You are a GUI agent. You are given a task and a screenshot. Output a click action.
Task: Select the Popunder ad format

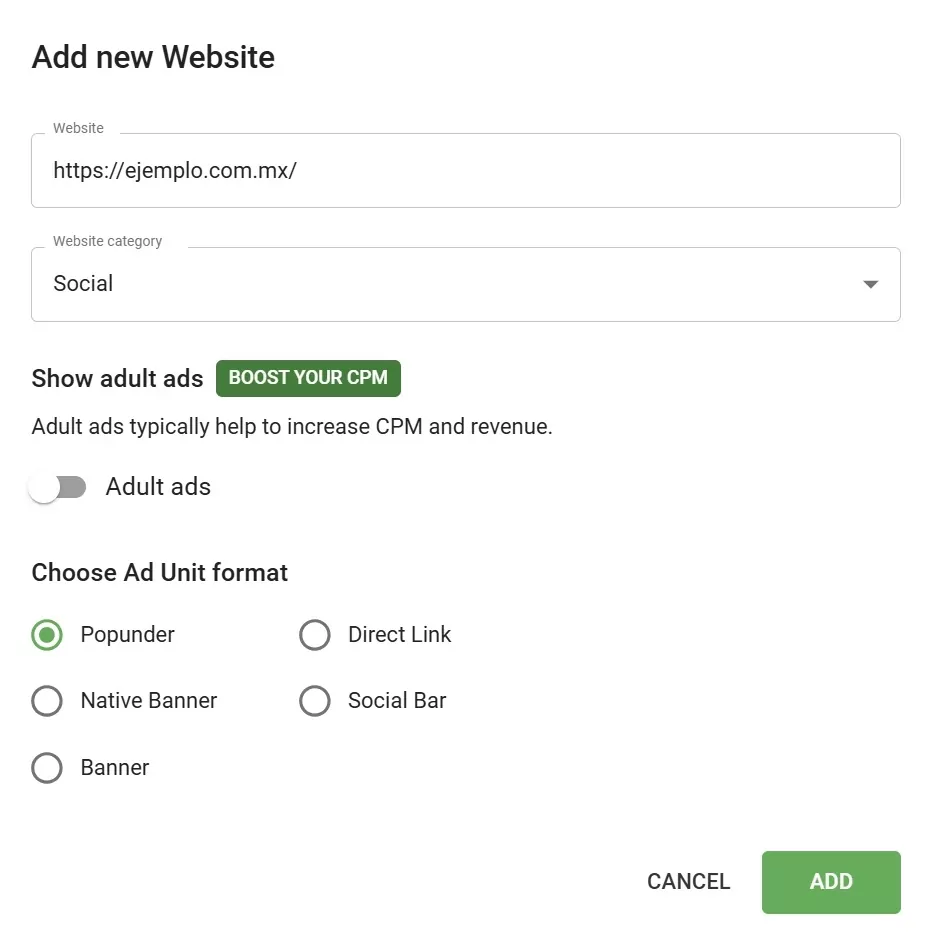point(46,634)
